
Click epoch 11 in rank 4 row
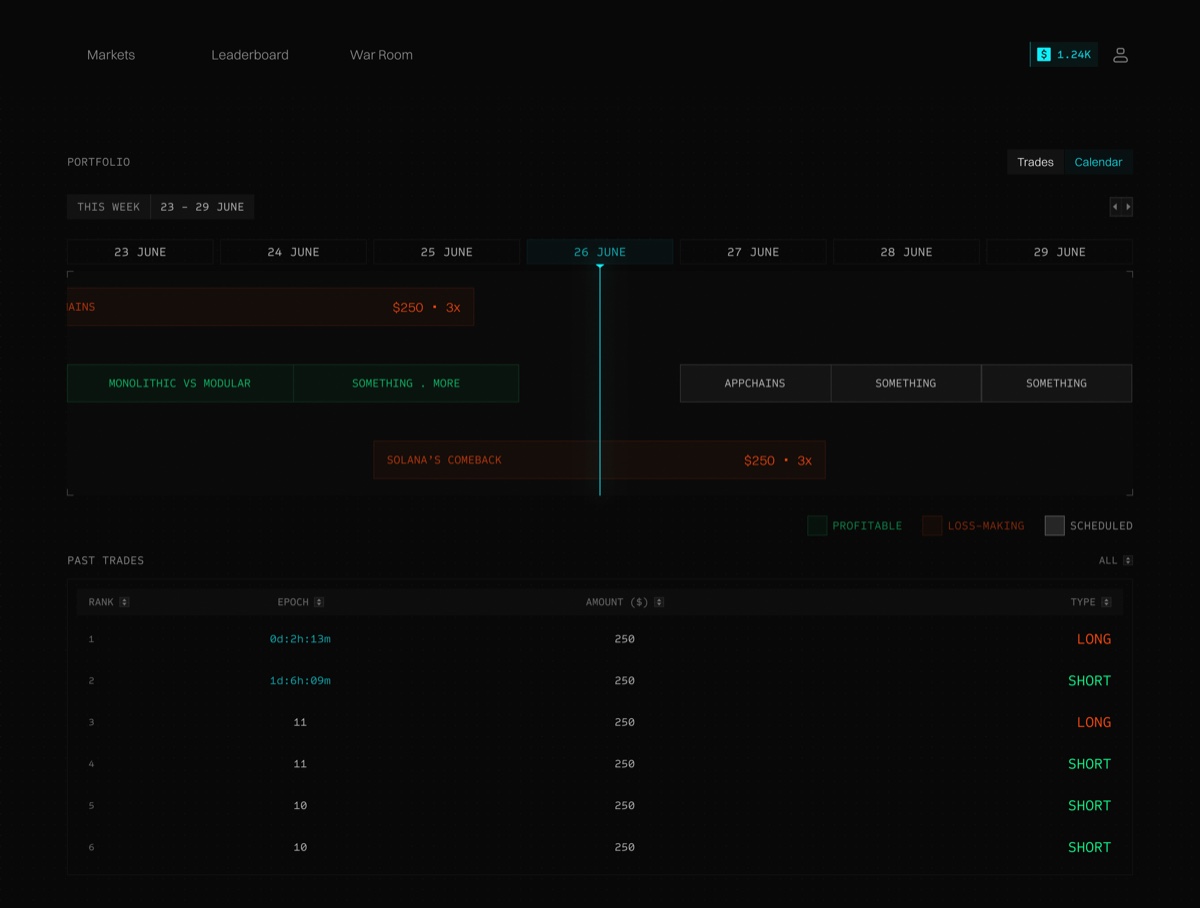pos(300,764)
